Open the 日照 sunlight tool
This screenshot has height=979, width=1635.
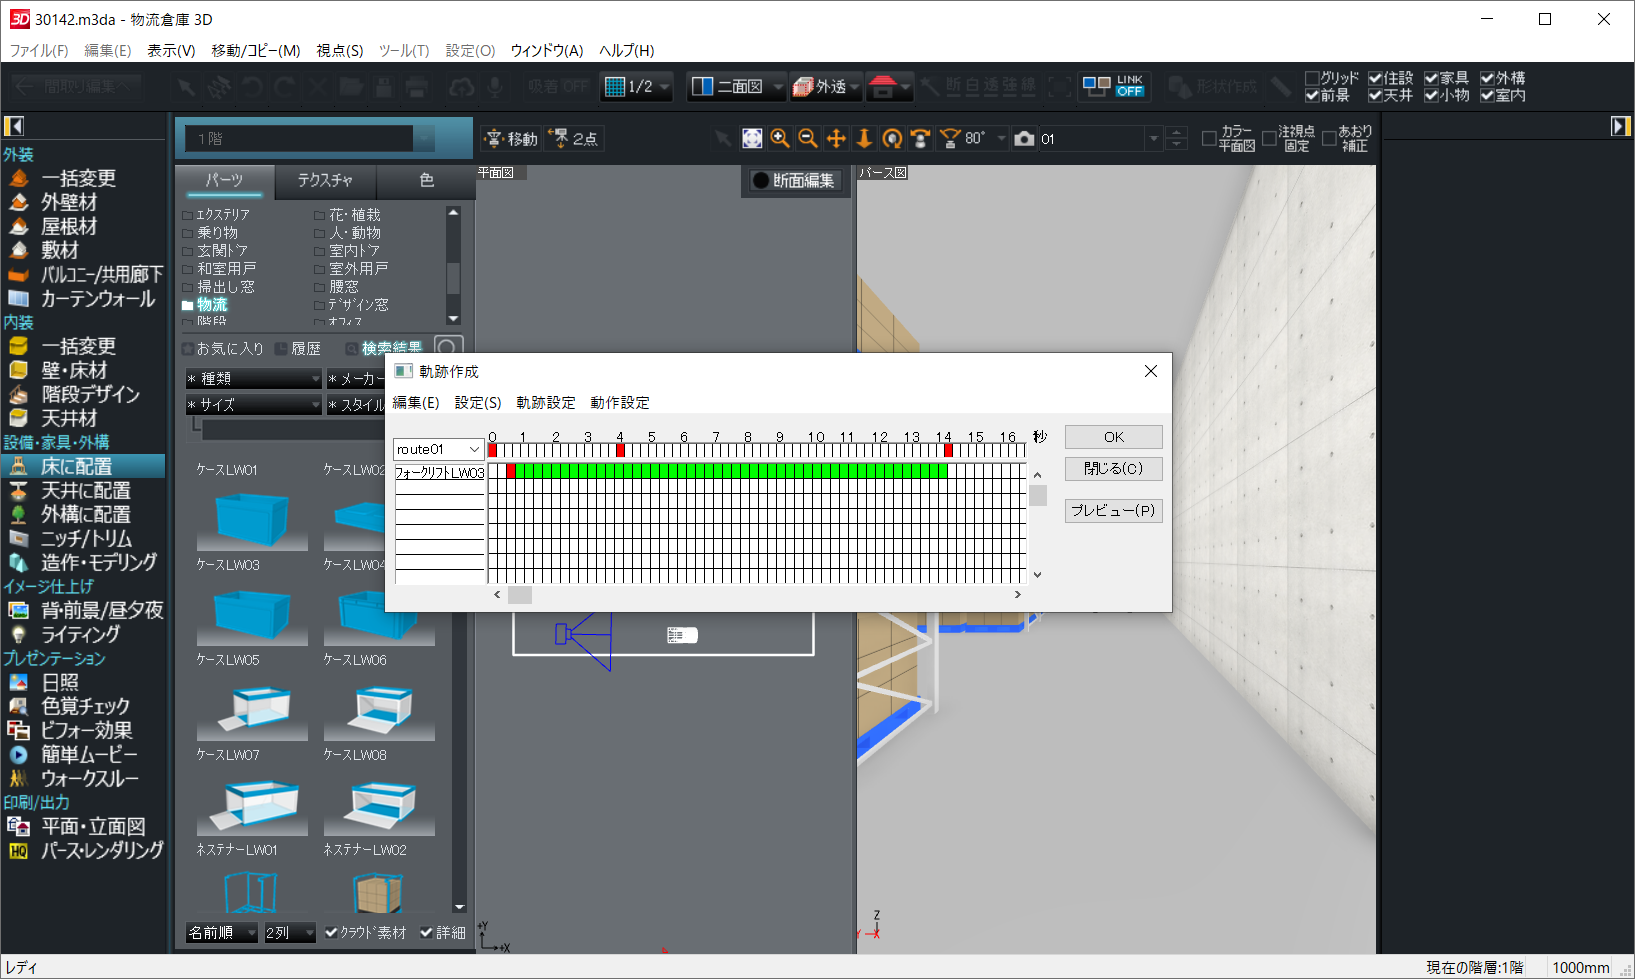tap(59, 682)
